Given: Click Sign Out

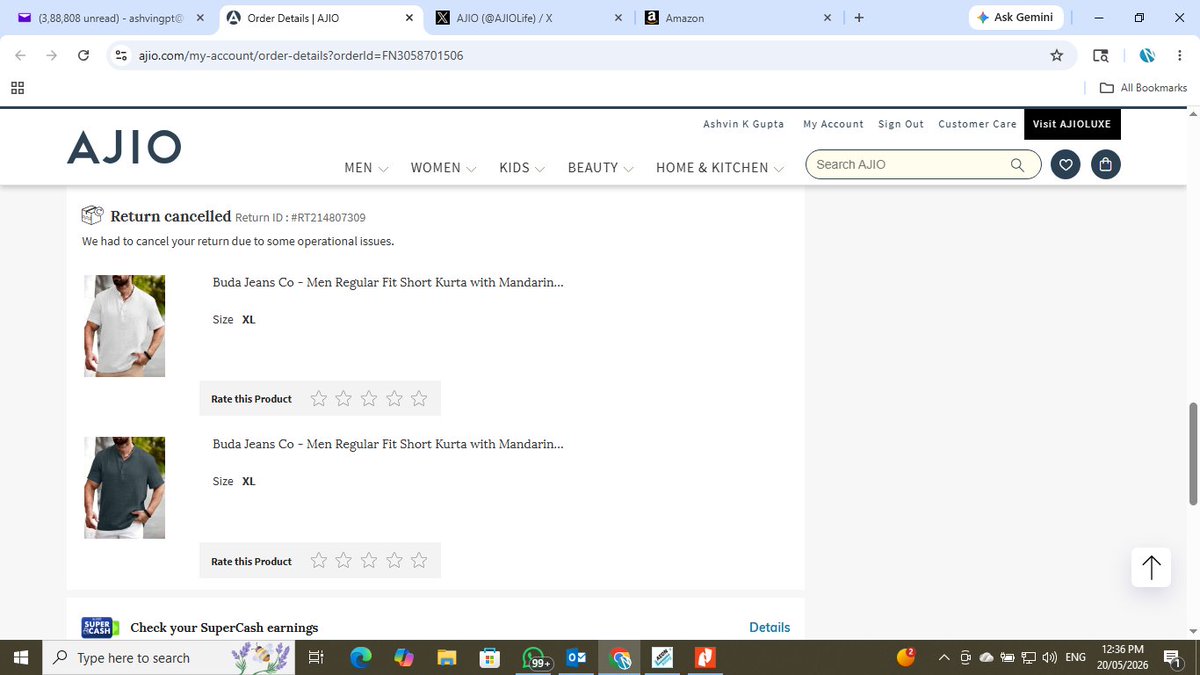Looking at the screenshot, I should (x=901, y=124).
